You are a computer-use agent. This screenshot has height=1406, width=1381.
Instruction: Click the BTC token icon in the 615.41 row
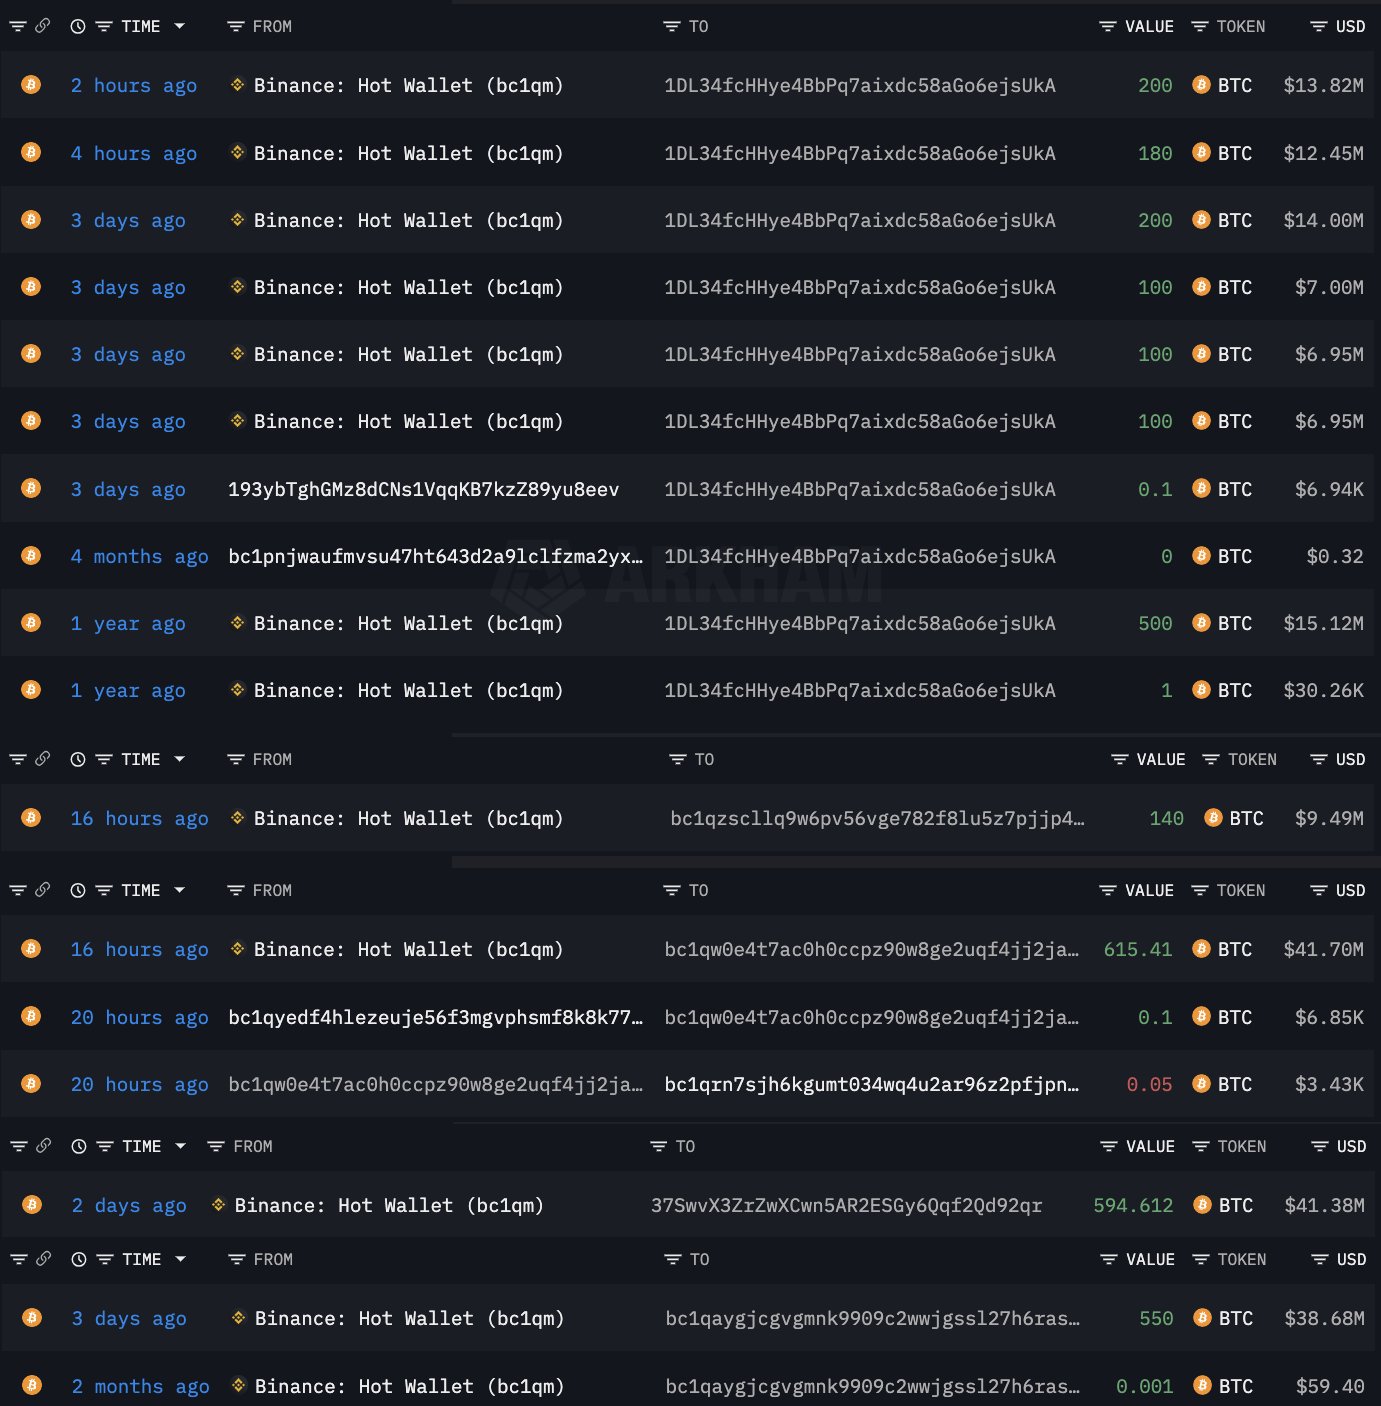[x=1201, y=949]
